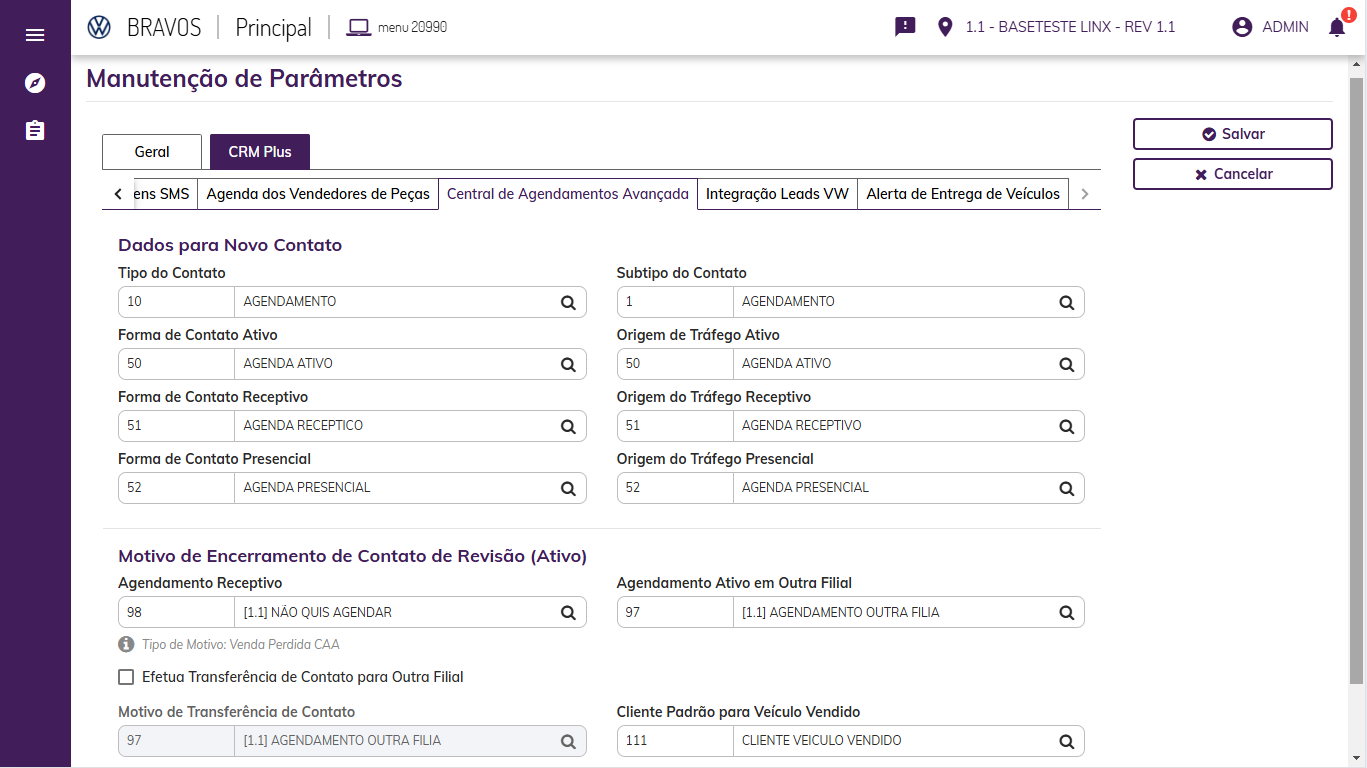
Task: Open Agenda dos Vendedores de Peças tab
Action: (318, 194)
